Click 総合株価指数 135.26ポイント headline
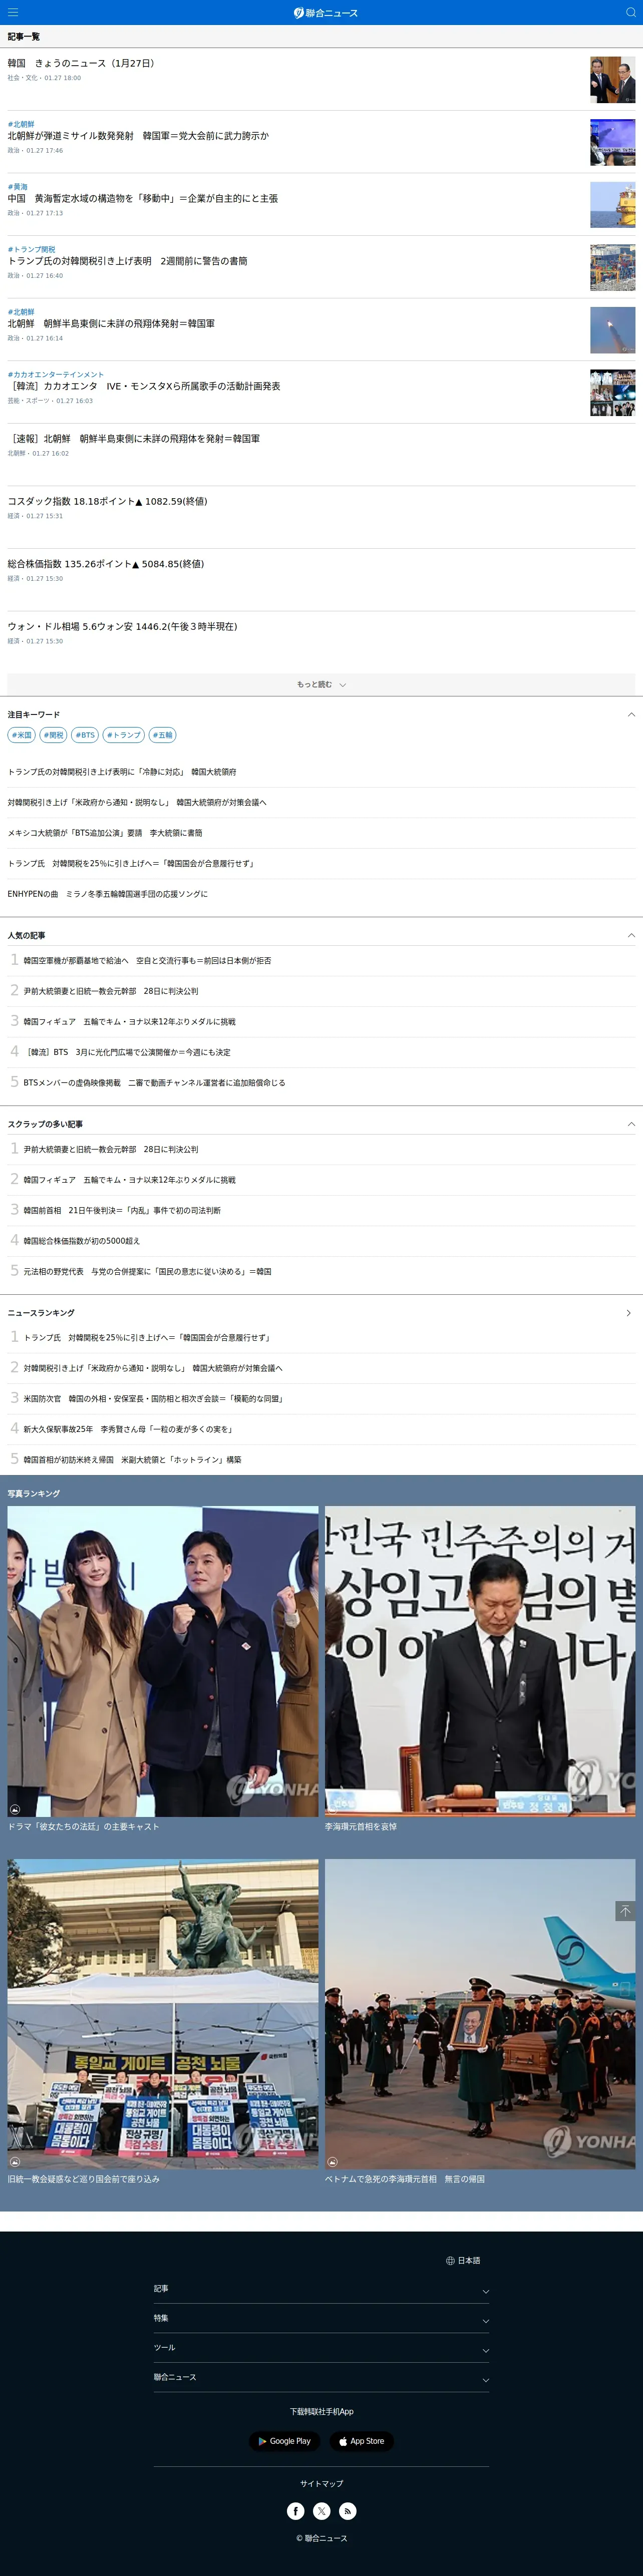Viewport: 643px width, 2576px height. click(105, 564)
